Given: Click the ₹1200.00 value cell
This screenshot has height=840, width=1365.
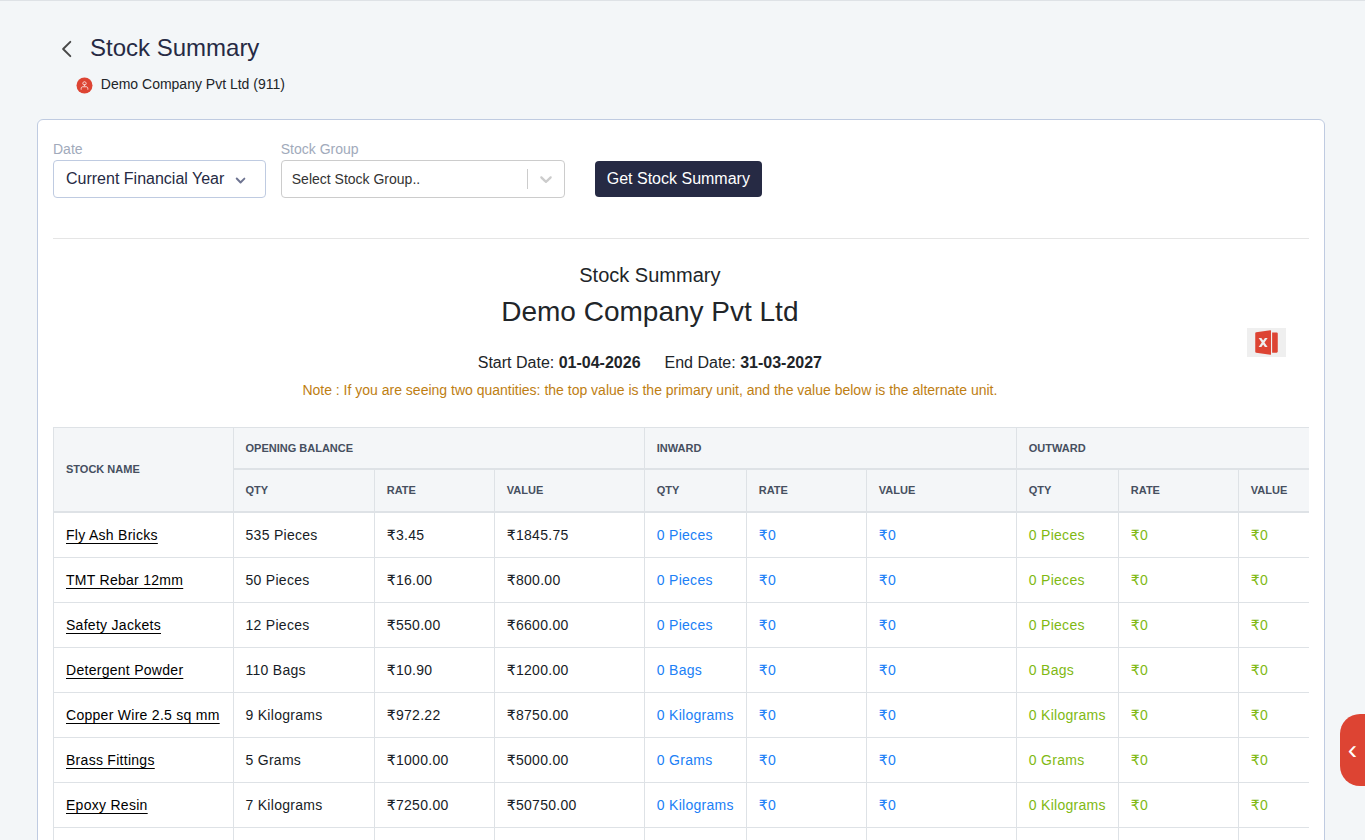Looking at the screenshot, I should click(569, 670).
